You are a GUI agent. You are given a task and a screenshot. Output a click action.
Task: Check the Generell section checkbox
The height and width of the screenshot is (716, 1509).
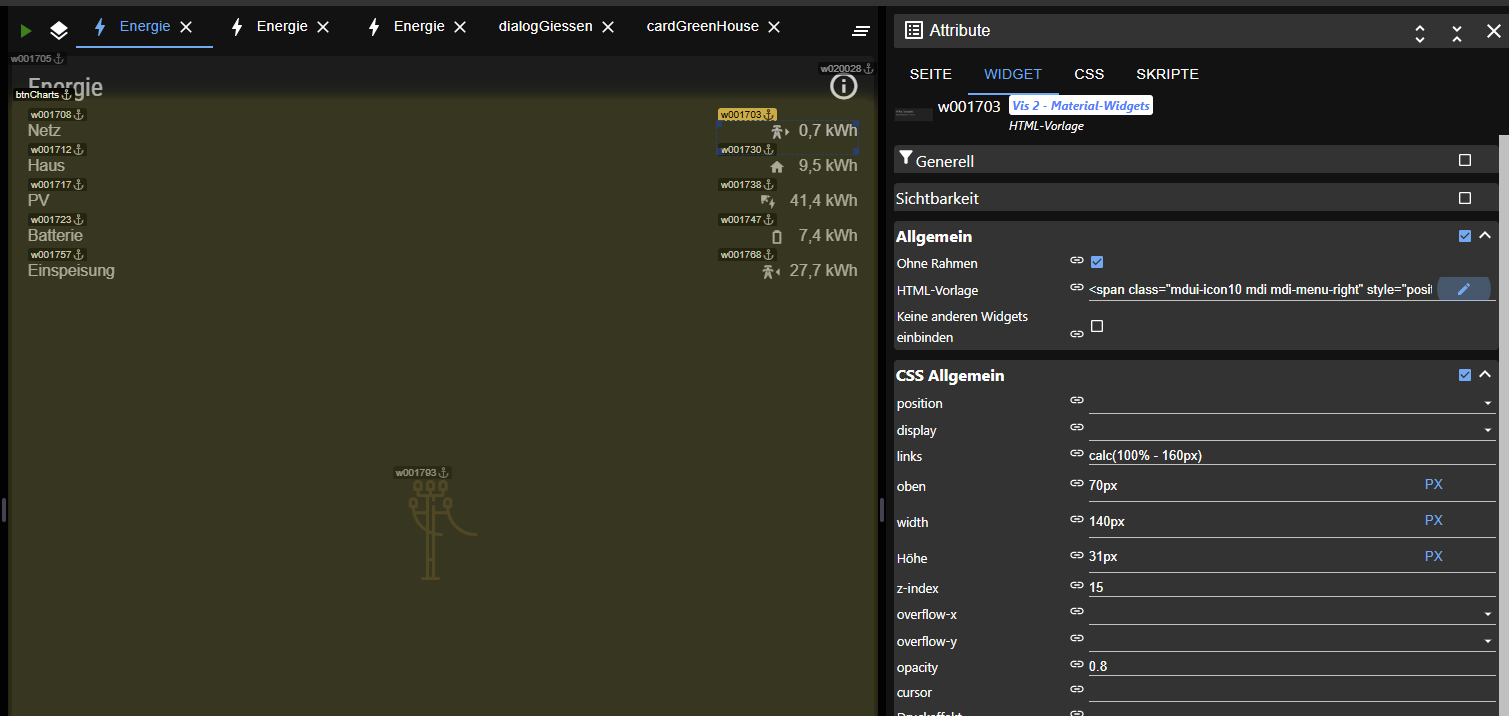[x=1465, y=160]
